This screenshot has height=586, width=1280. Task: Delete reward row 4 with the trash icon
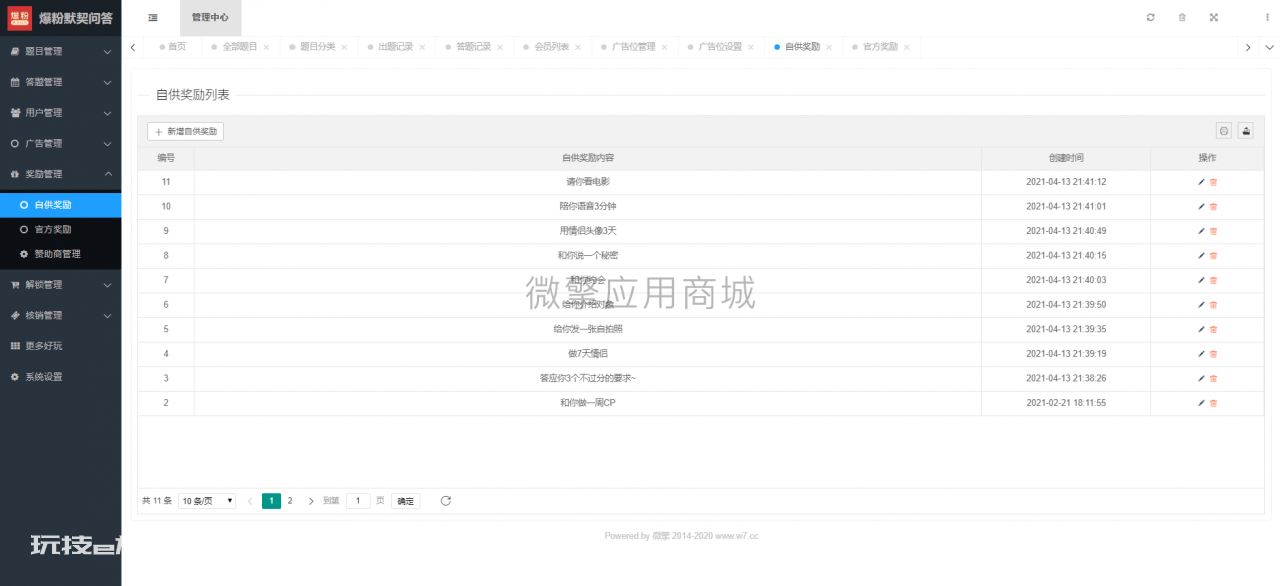[1214, 354]
